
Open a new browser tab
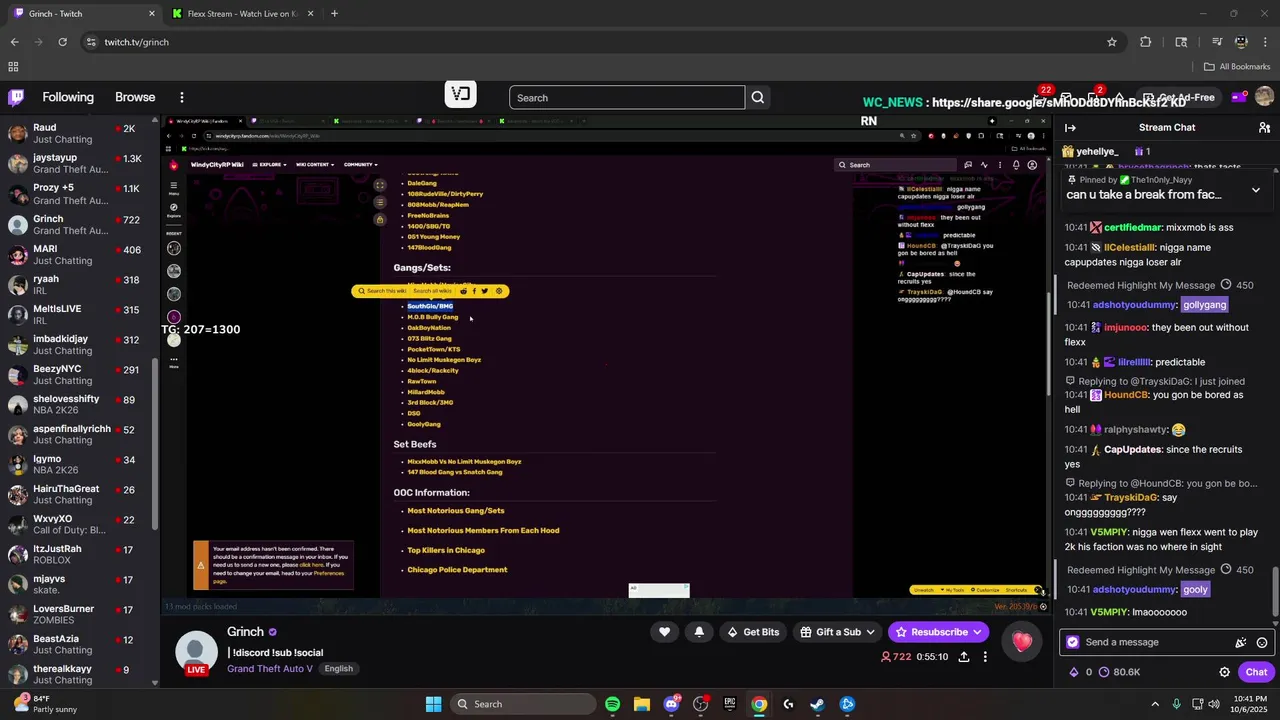point(334,14)
